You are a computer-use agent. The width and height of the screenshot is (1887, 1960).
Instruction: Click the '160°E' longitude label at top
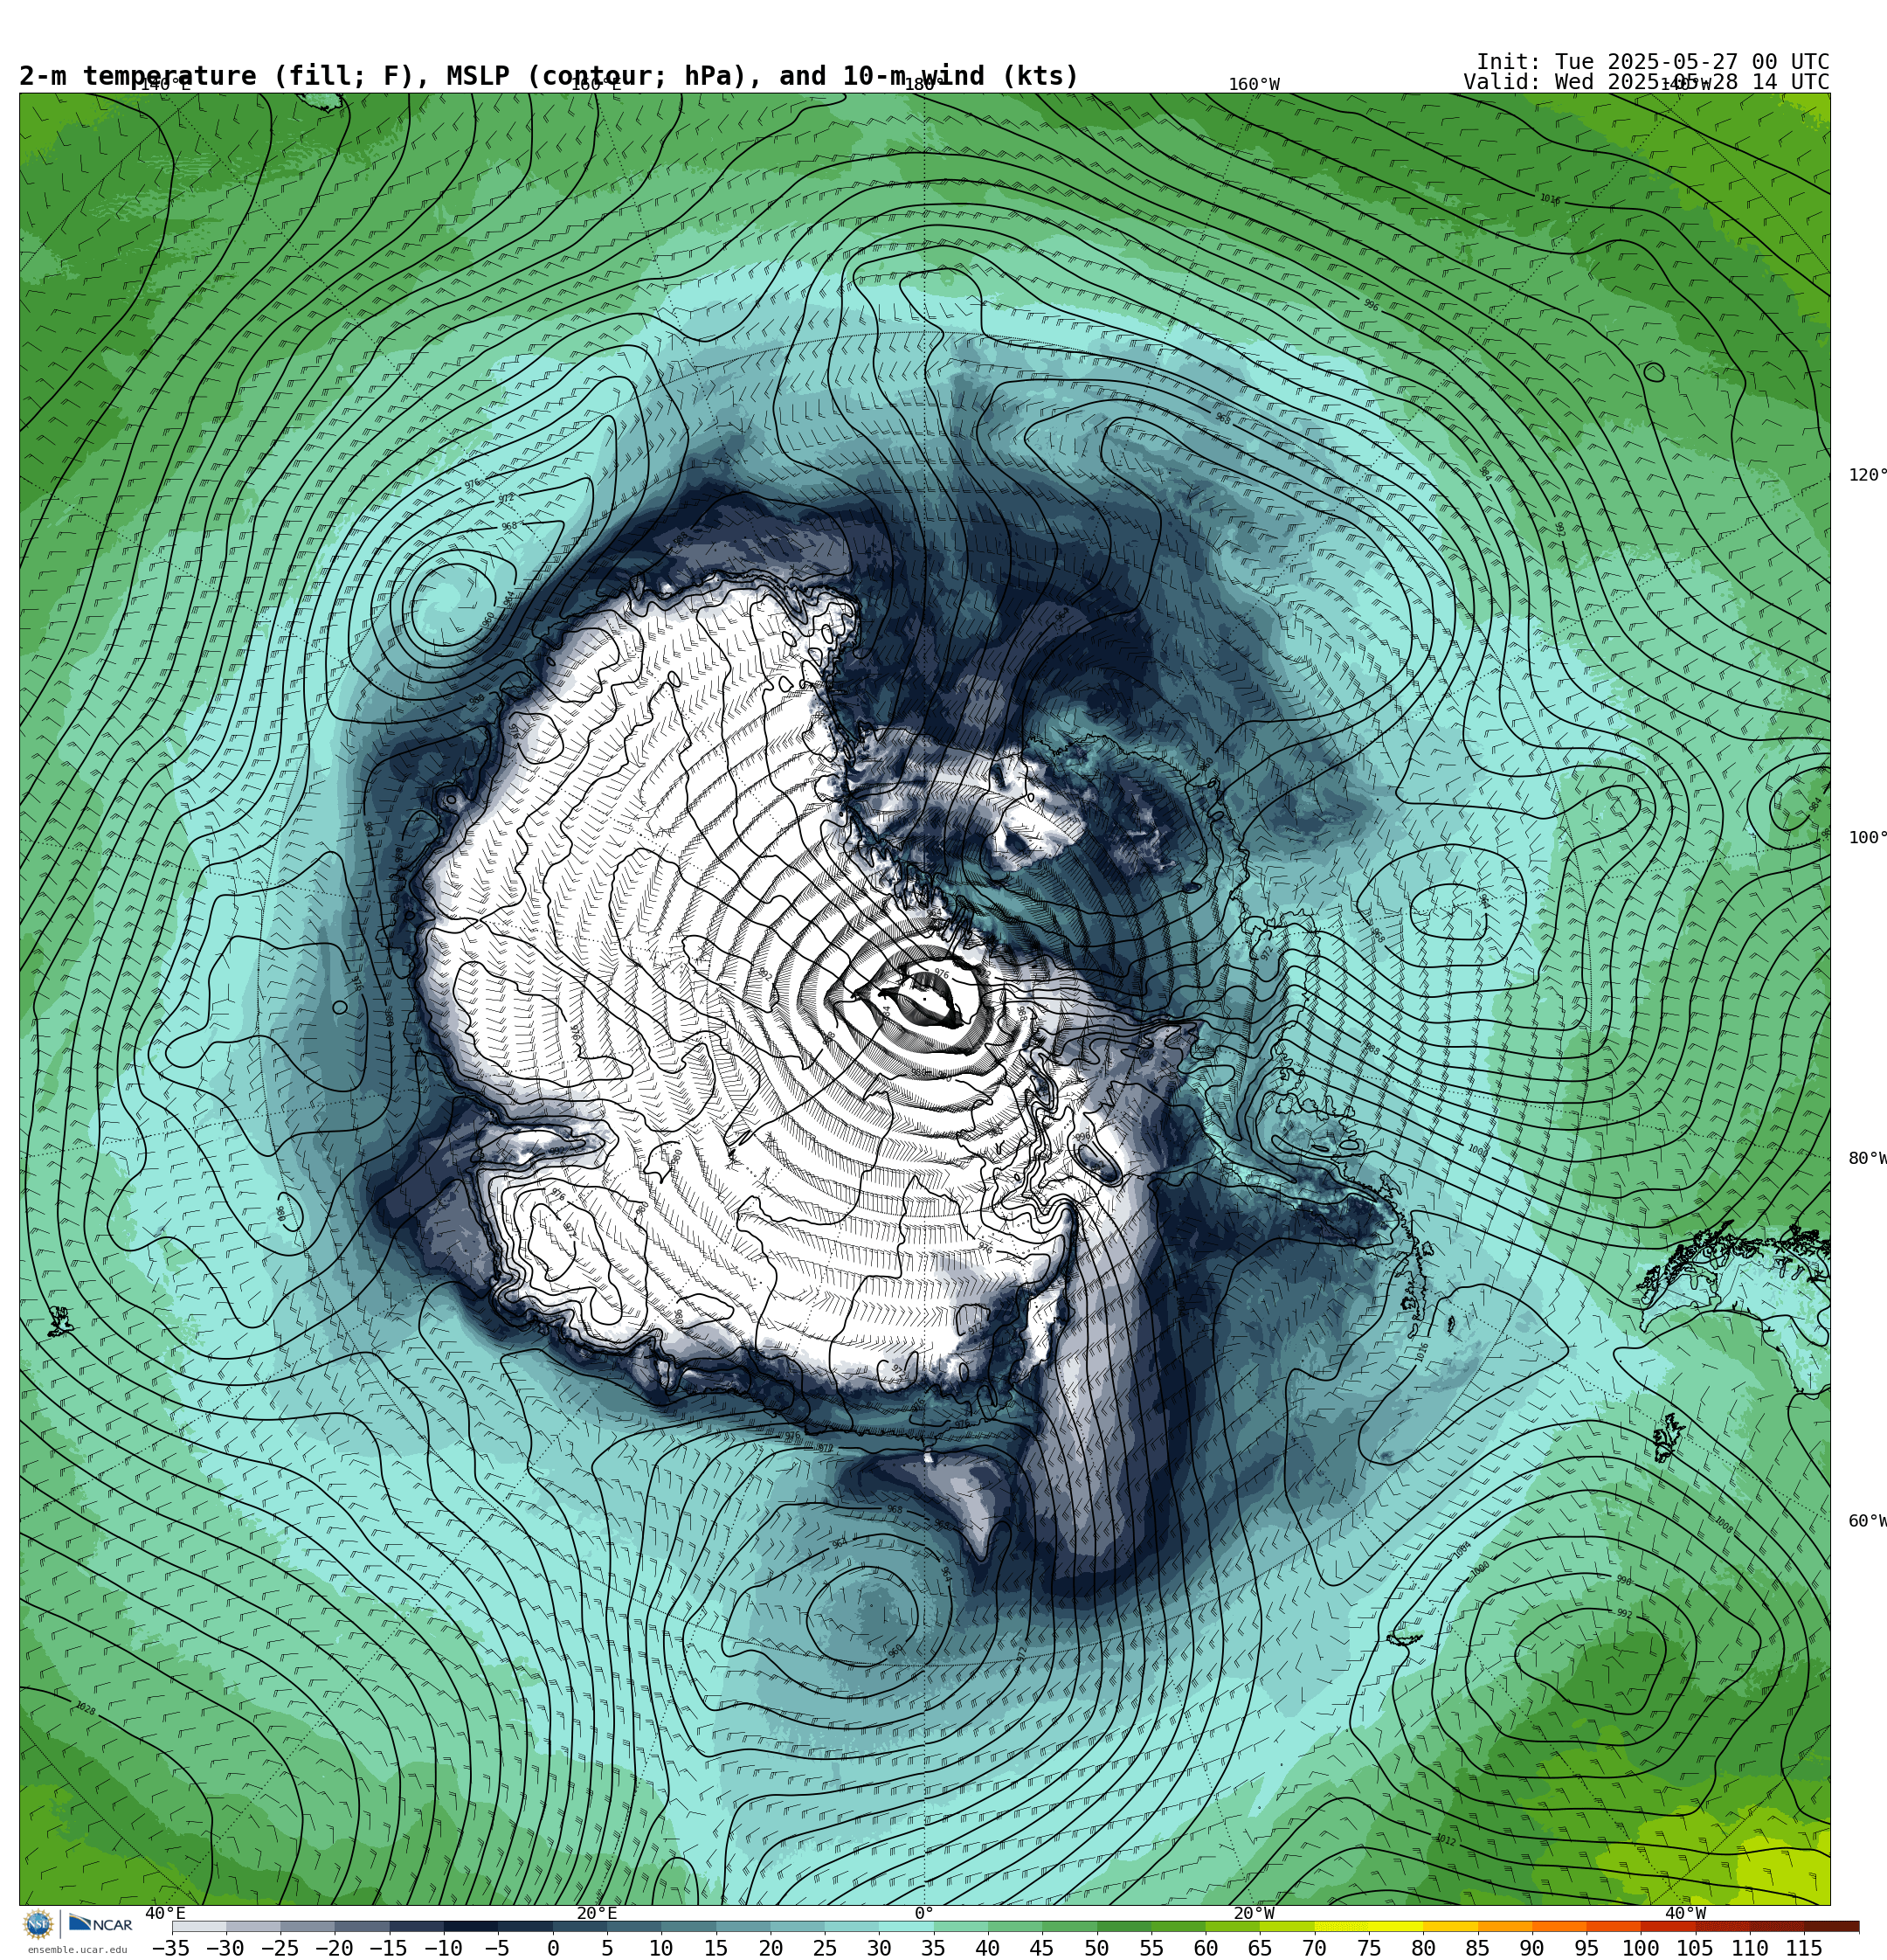(x=596, y=85)
